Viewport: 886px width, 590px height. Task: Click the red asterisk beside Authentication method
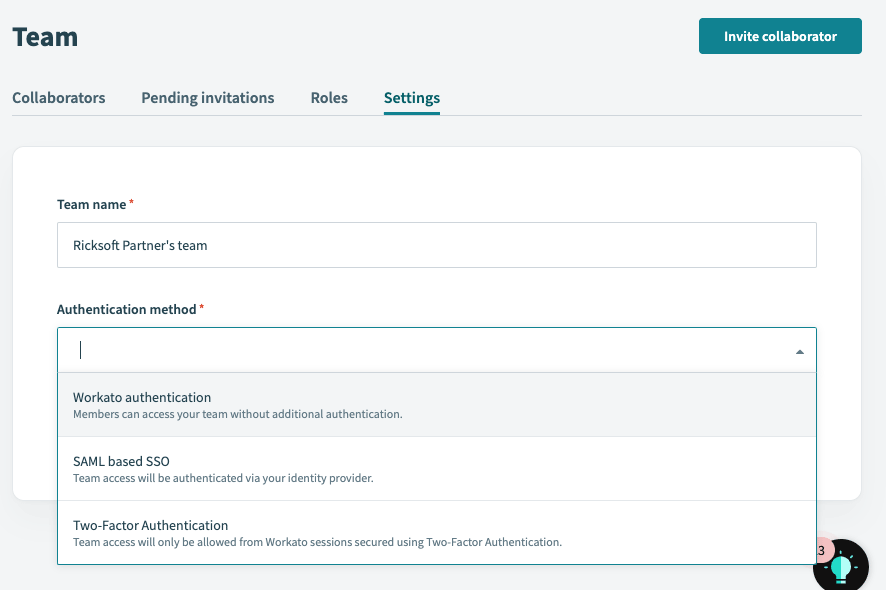pos(201,307)
